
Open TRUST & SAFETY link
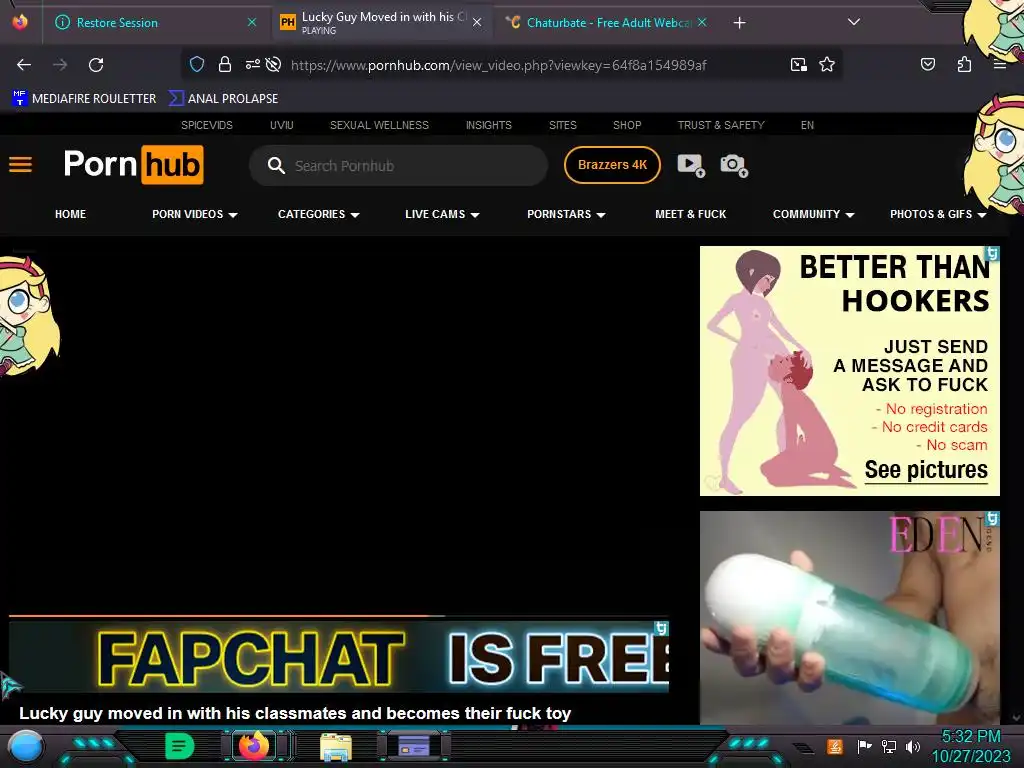pos(721,125)
